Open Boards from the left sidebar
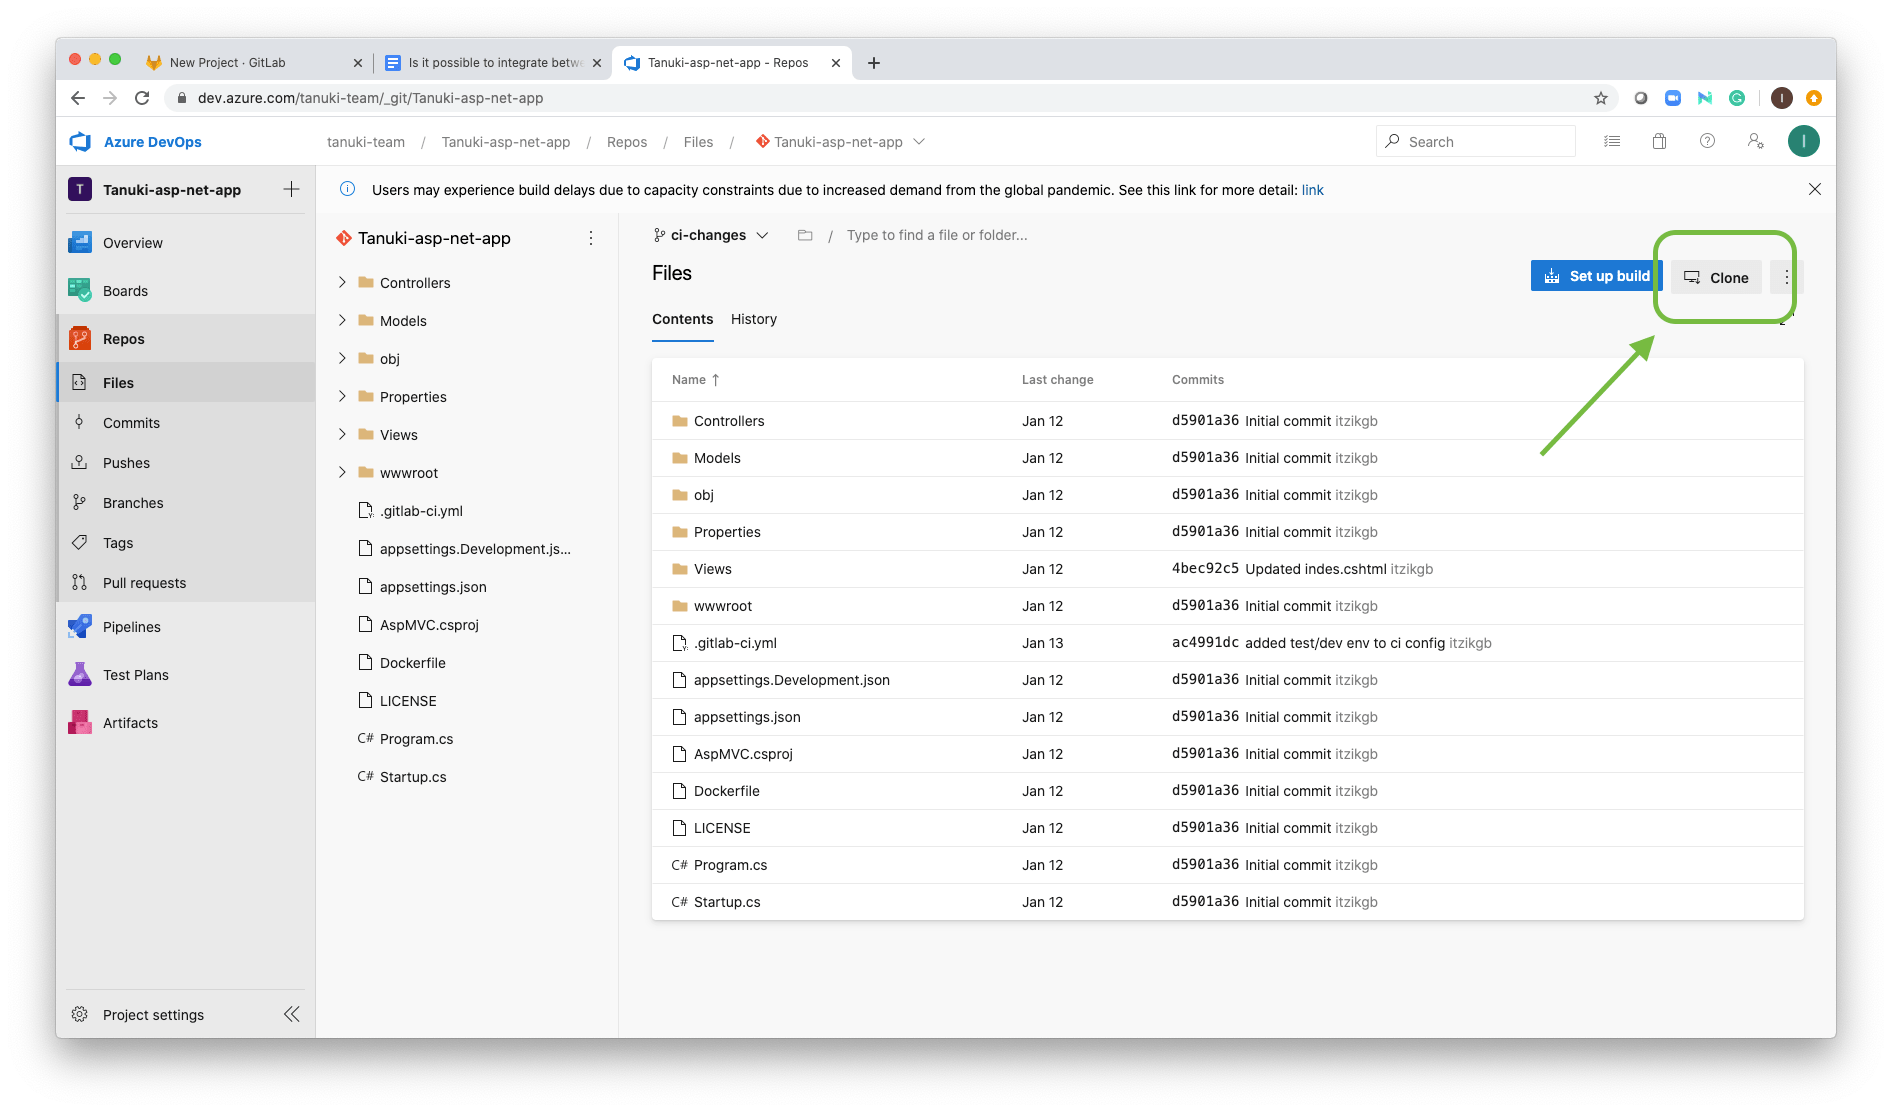The width and height of the screenshot is (1892, 1112). pyautogui.click(x=125, y=290)
